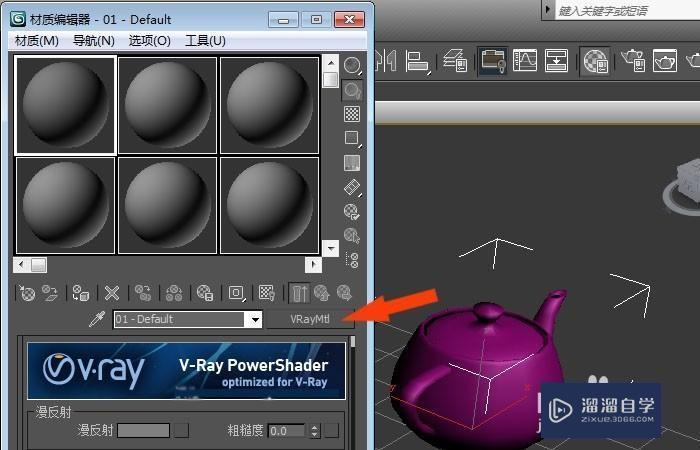Click the Make Material Copy icon

point(143,293)
